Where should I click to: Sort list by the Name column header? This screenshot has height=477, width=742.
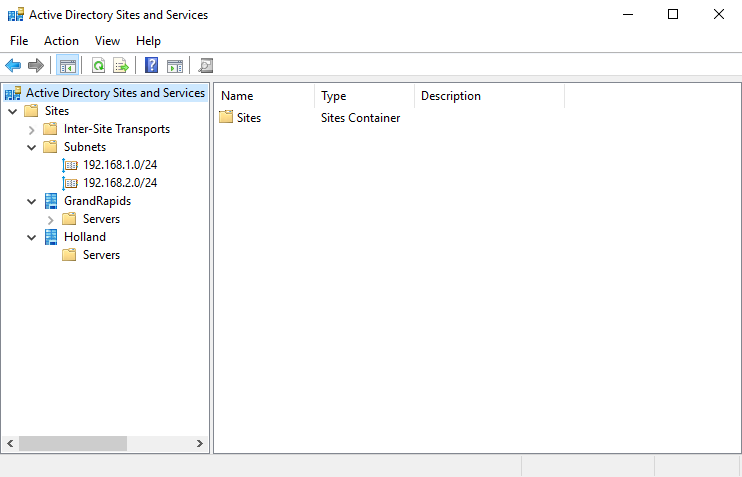click(265, 96)
